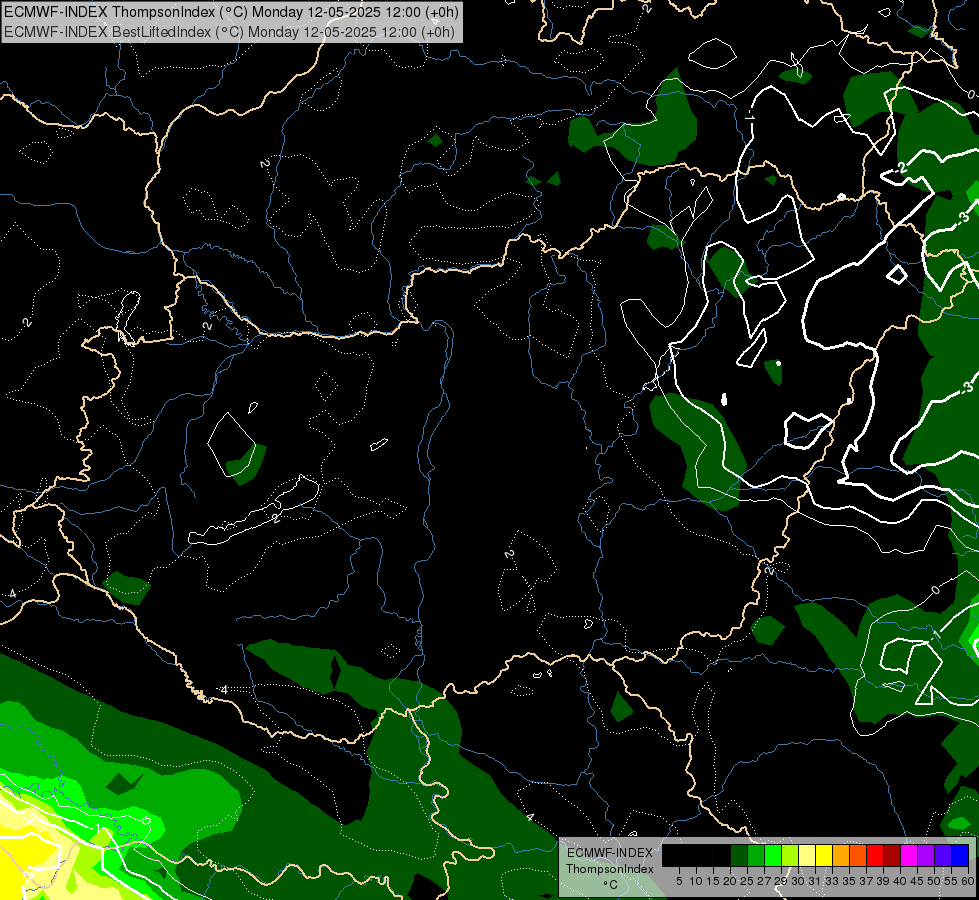Click the legend label ThompsonIndex
The width and height of the screenshot is (979, 900).
[x=610, y=869]
